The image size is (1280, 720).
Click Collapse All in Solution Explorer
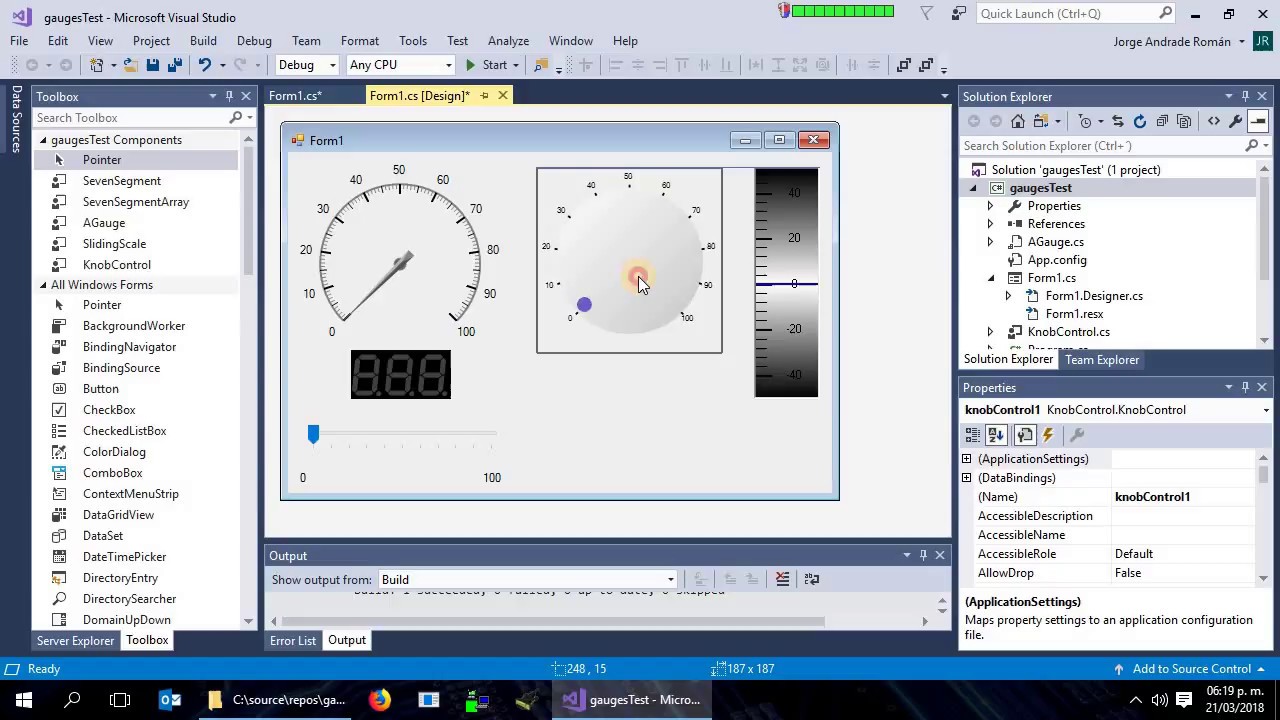click(x=1162, y=121)
